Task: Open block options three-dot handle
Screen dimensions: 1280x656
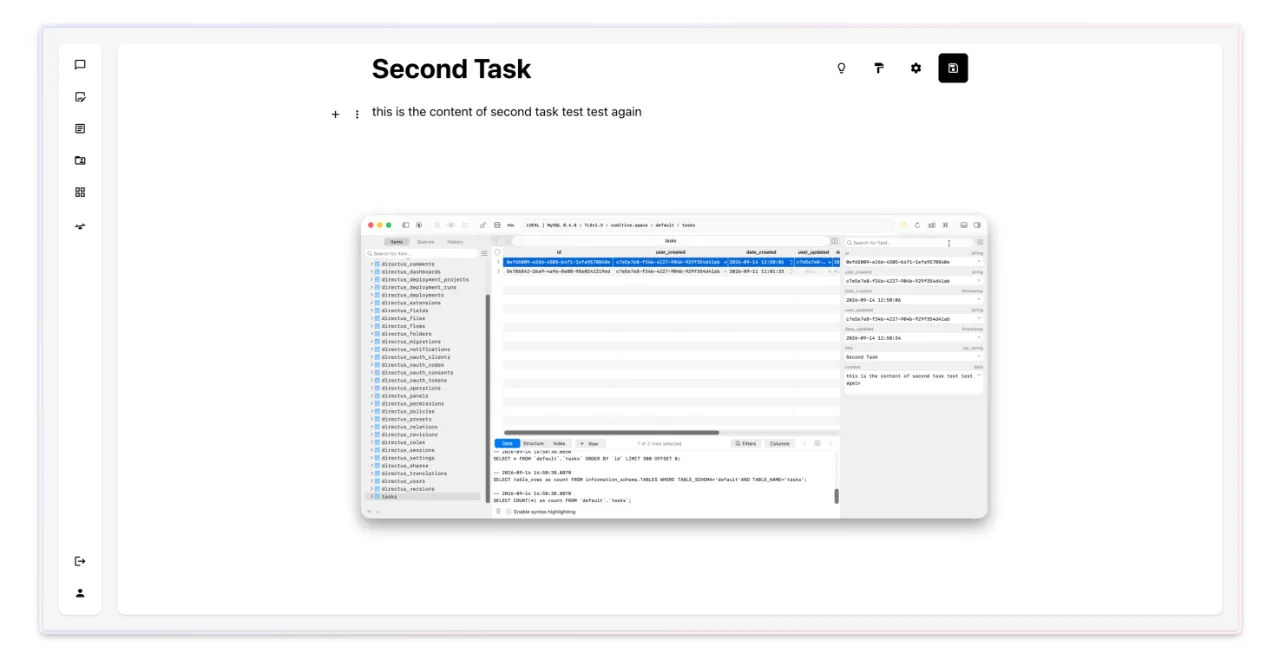Action: [x=357, y=114]
